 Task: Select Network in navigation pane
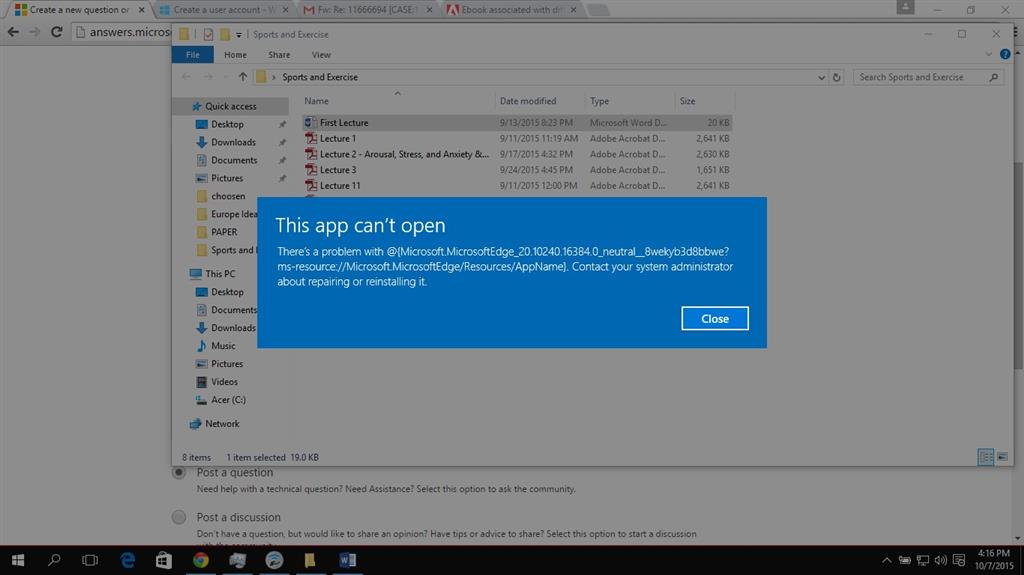[x=221, y=423]
